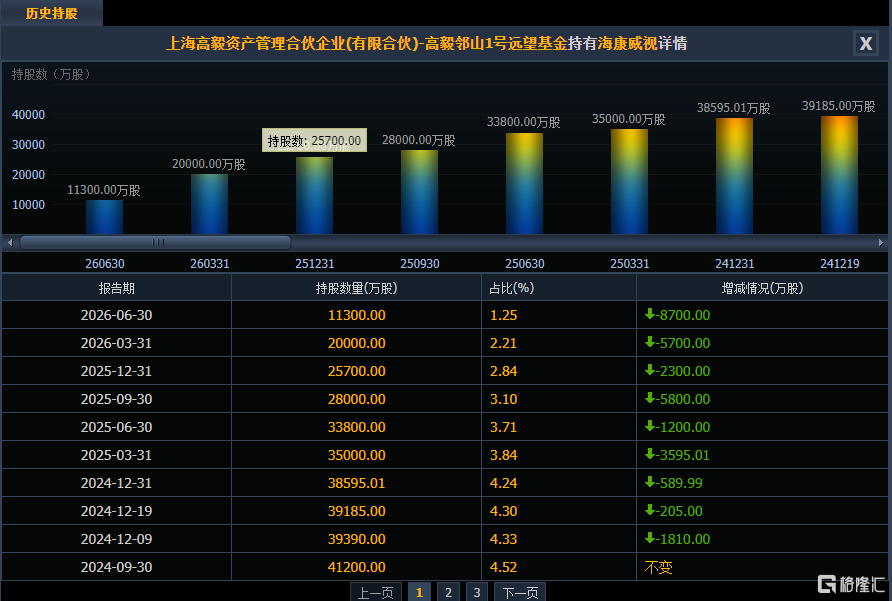Click holdings value 20000.00 in table
Viewport: 892px width, 601px height.
(x=357, y=343)
